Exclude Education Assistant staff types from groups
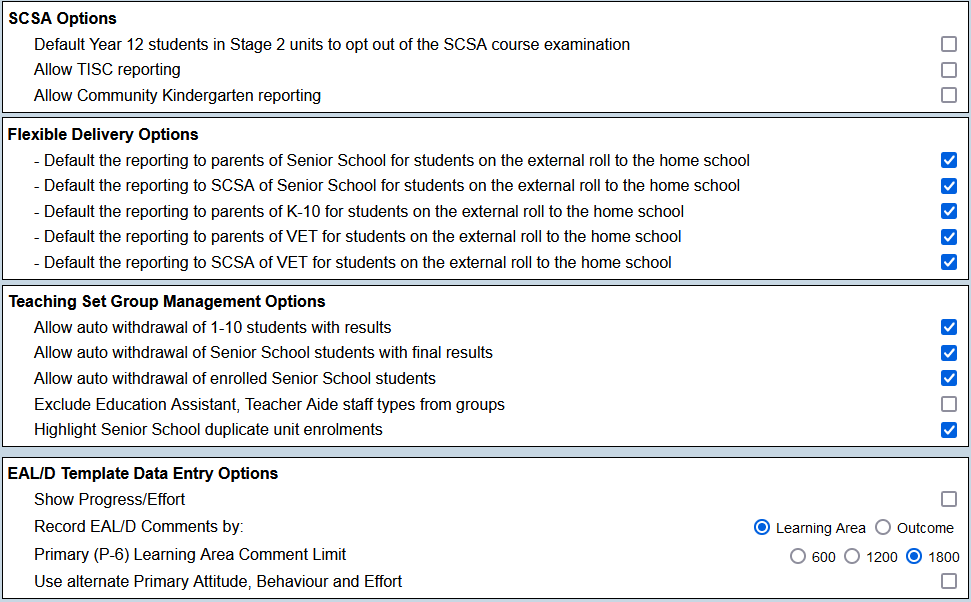Screen dimensions: 971x602 [949, 404]
